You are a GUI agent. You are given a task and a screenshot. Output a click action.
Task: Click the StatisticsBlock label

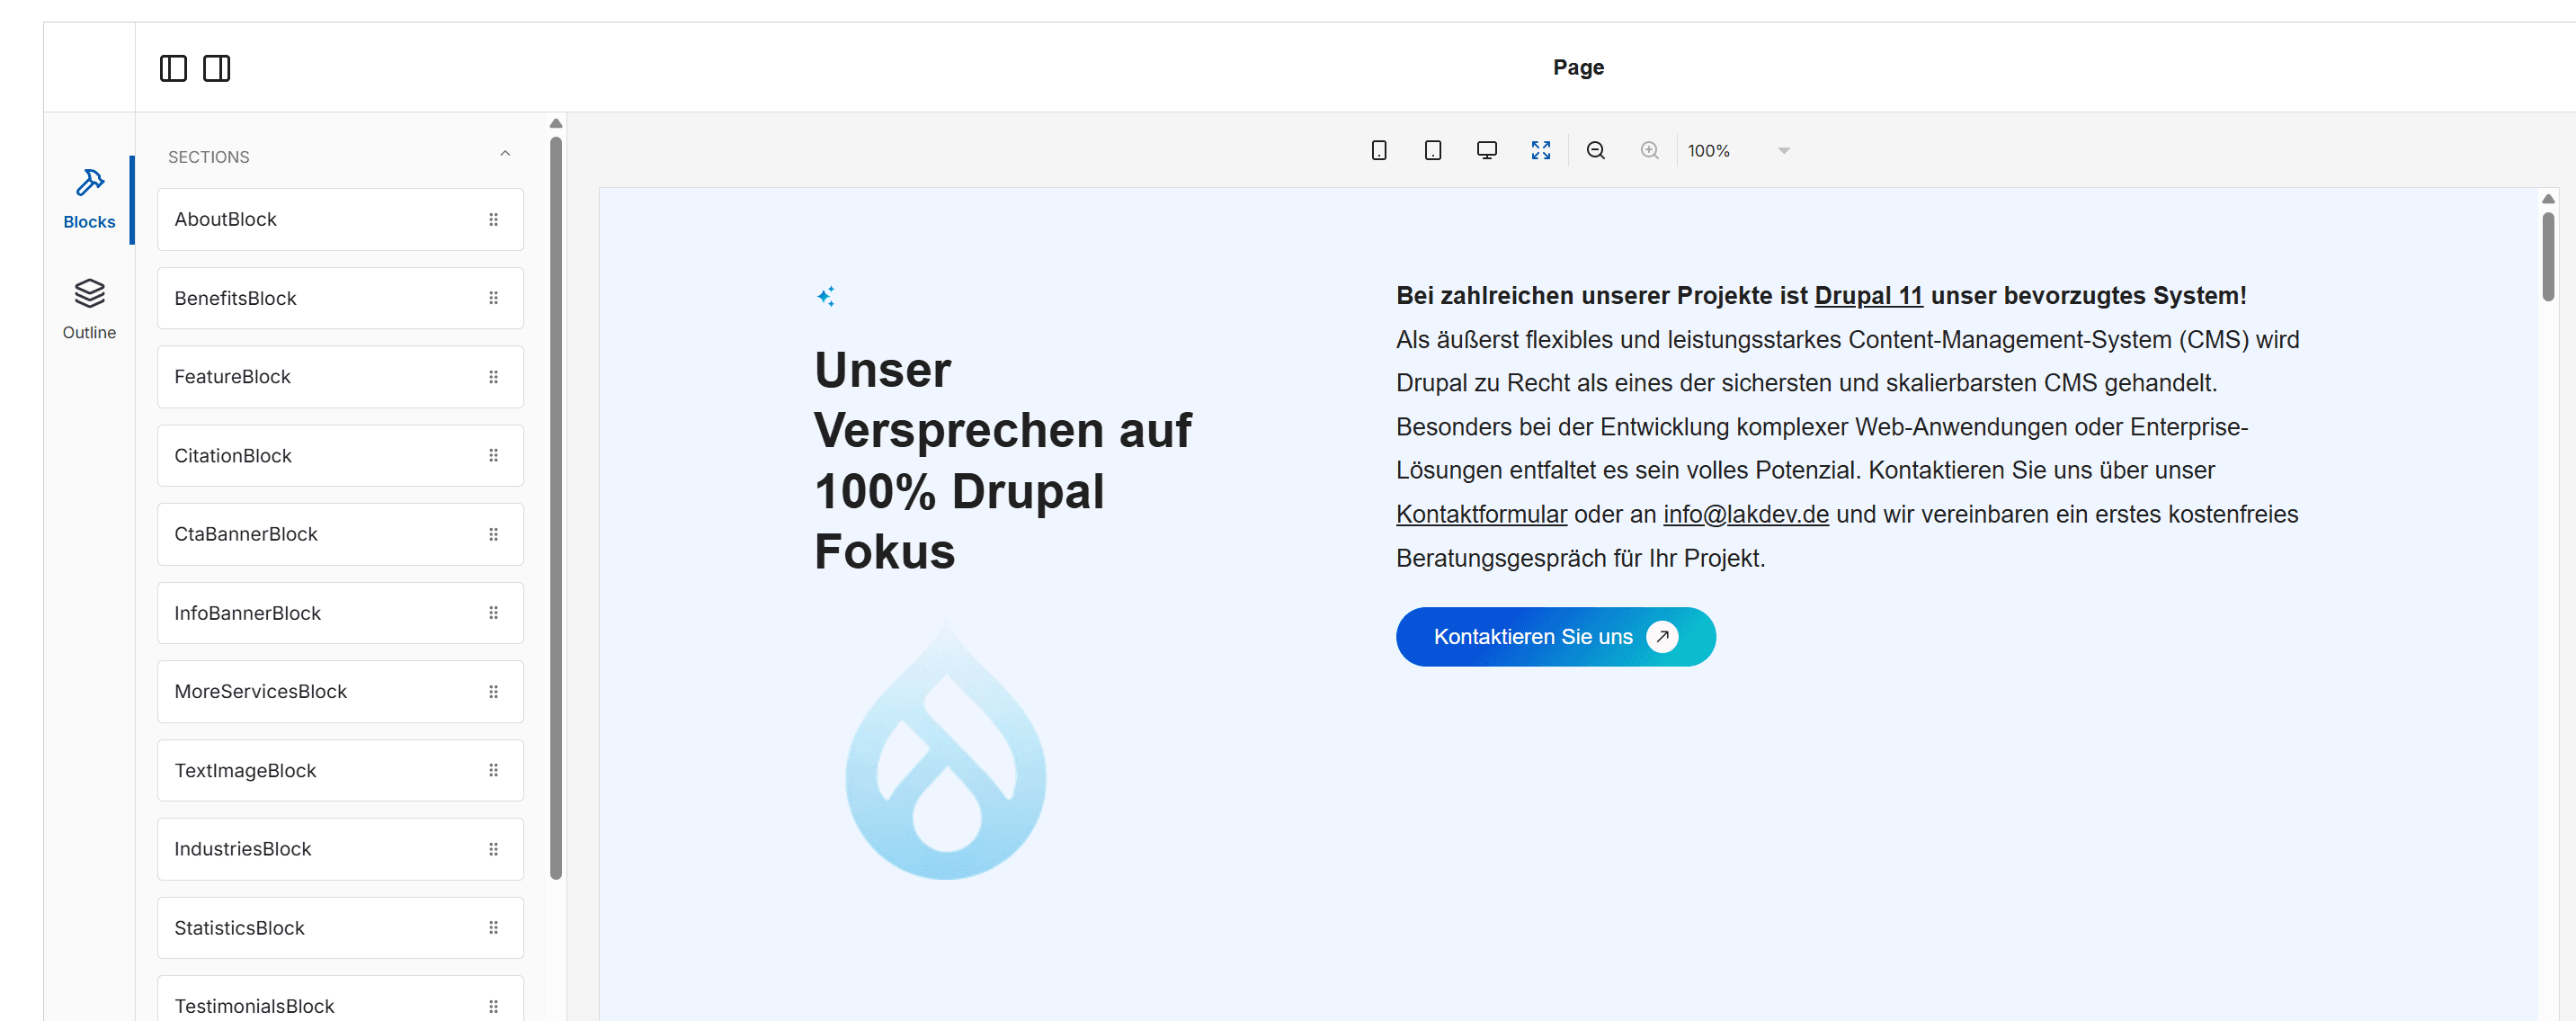239,928
